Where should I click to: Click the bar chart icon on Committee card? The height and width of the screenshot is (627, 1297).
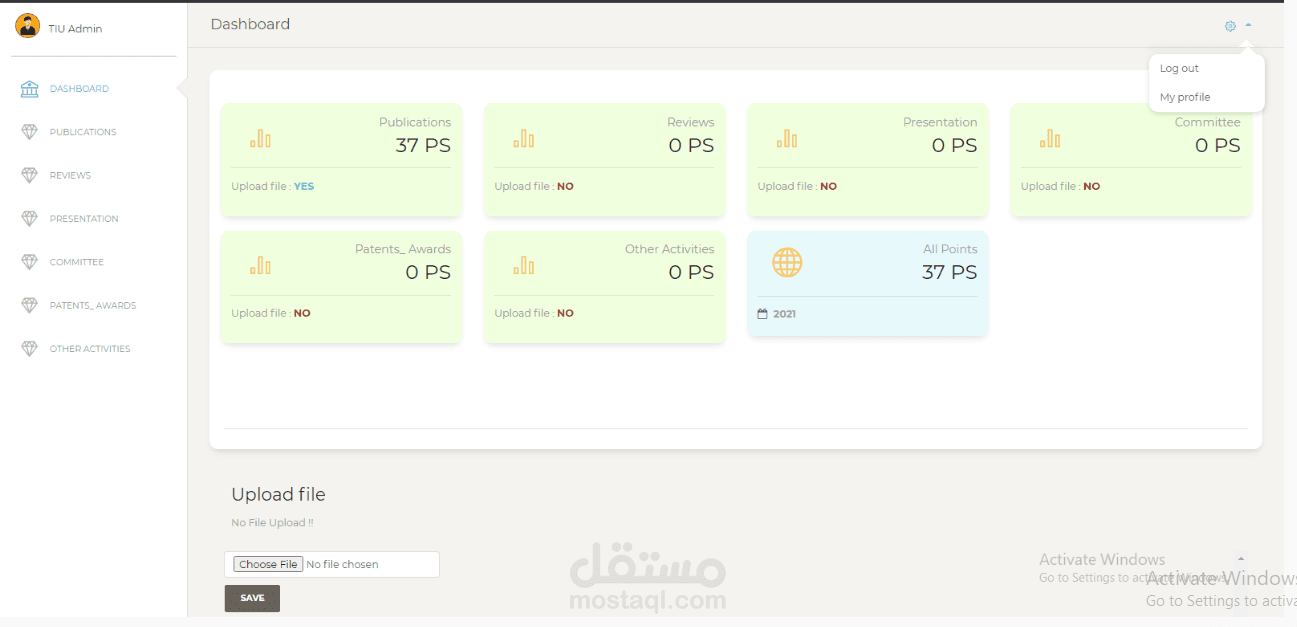click(x=1050, y=139)
